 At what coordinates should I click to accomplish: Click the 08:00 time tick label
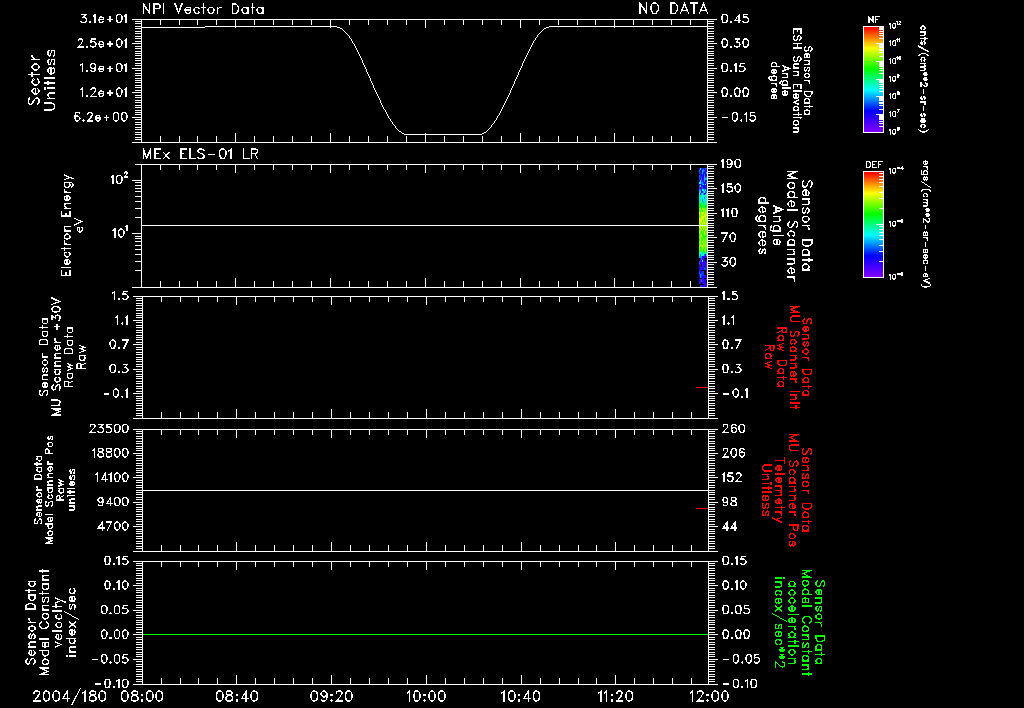point(141,696)
